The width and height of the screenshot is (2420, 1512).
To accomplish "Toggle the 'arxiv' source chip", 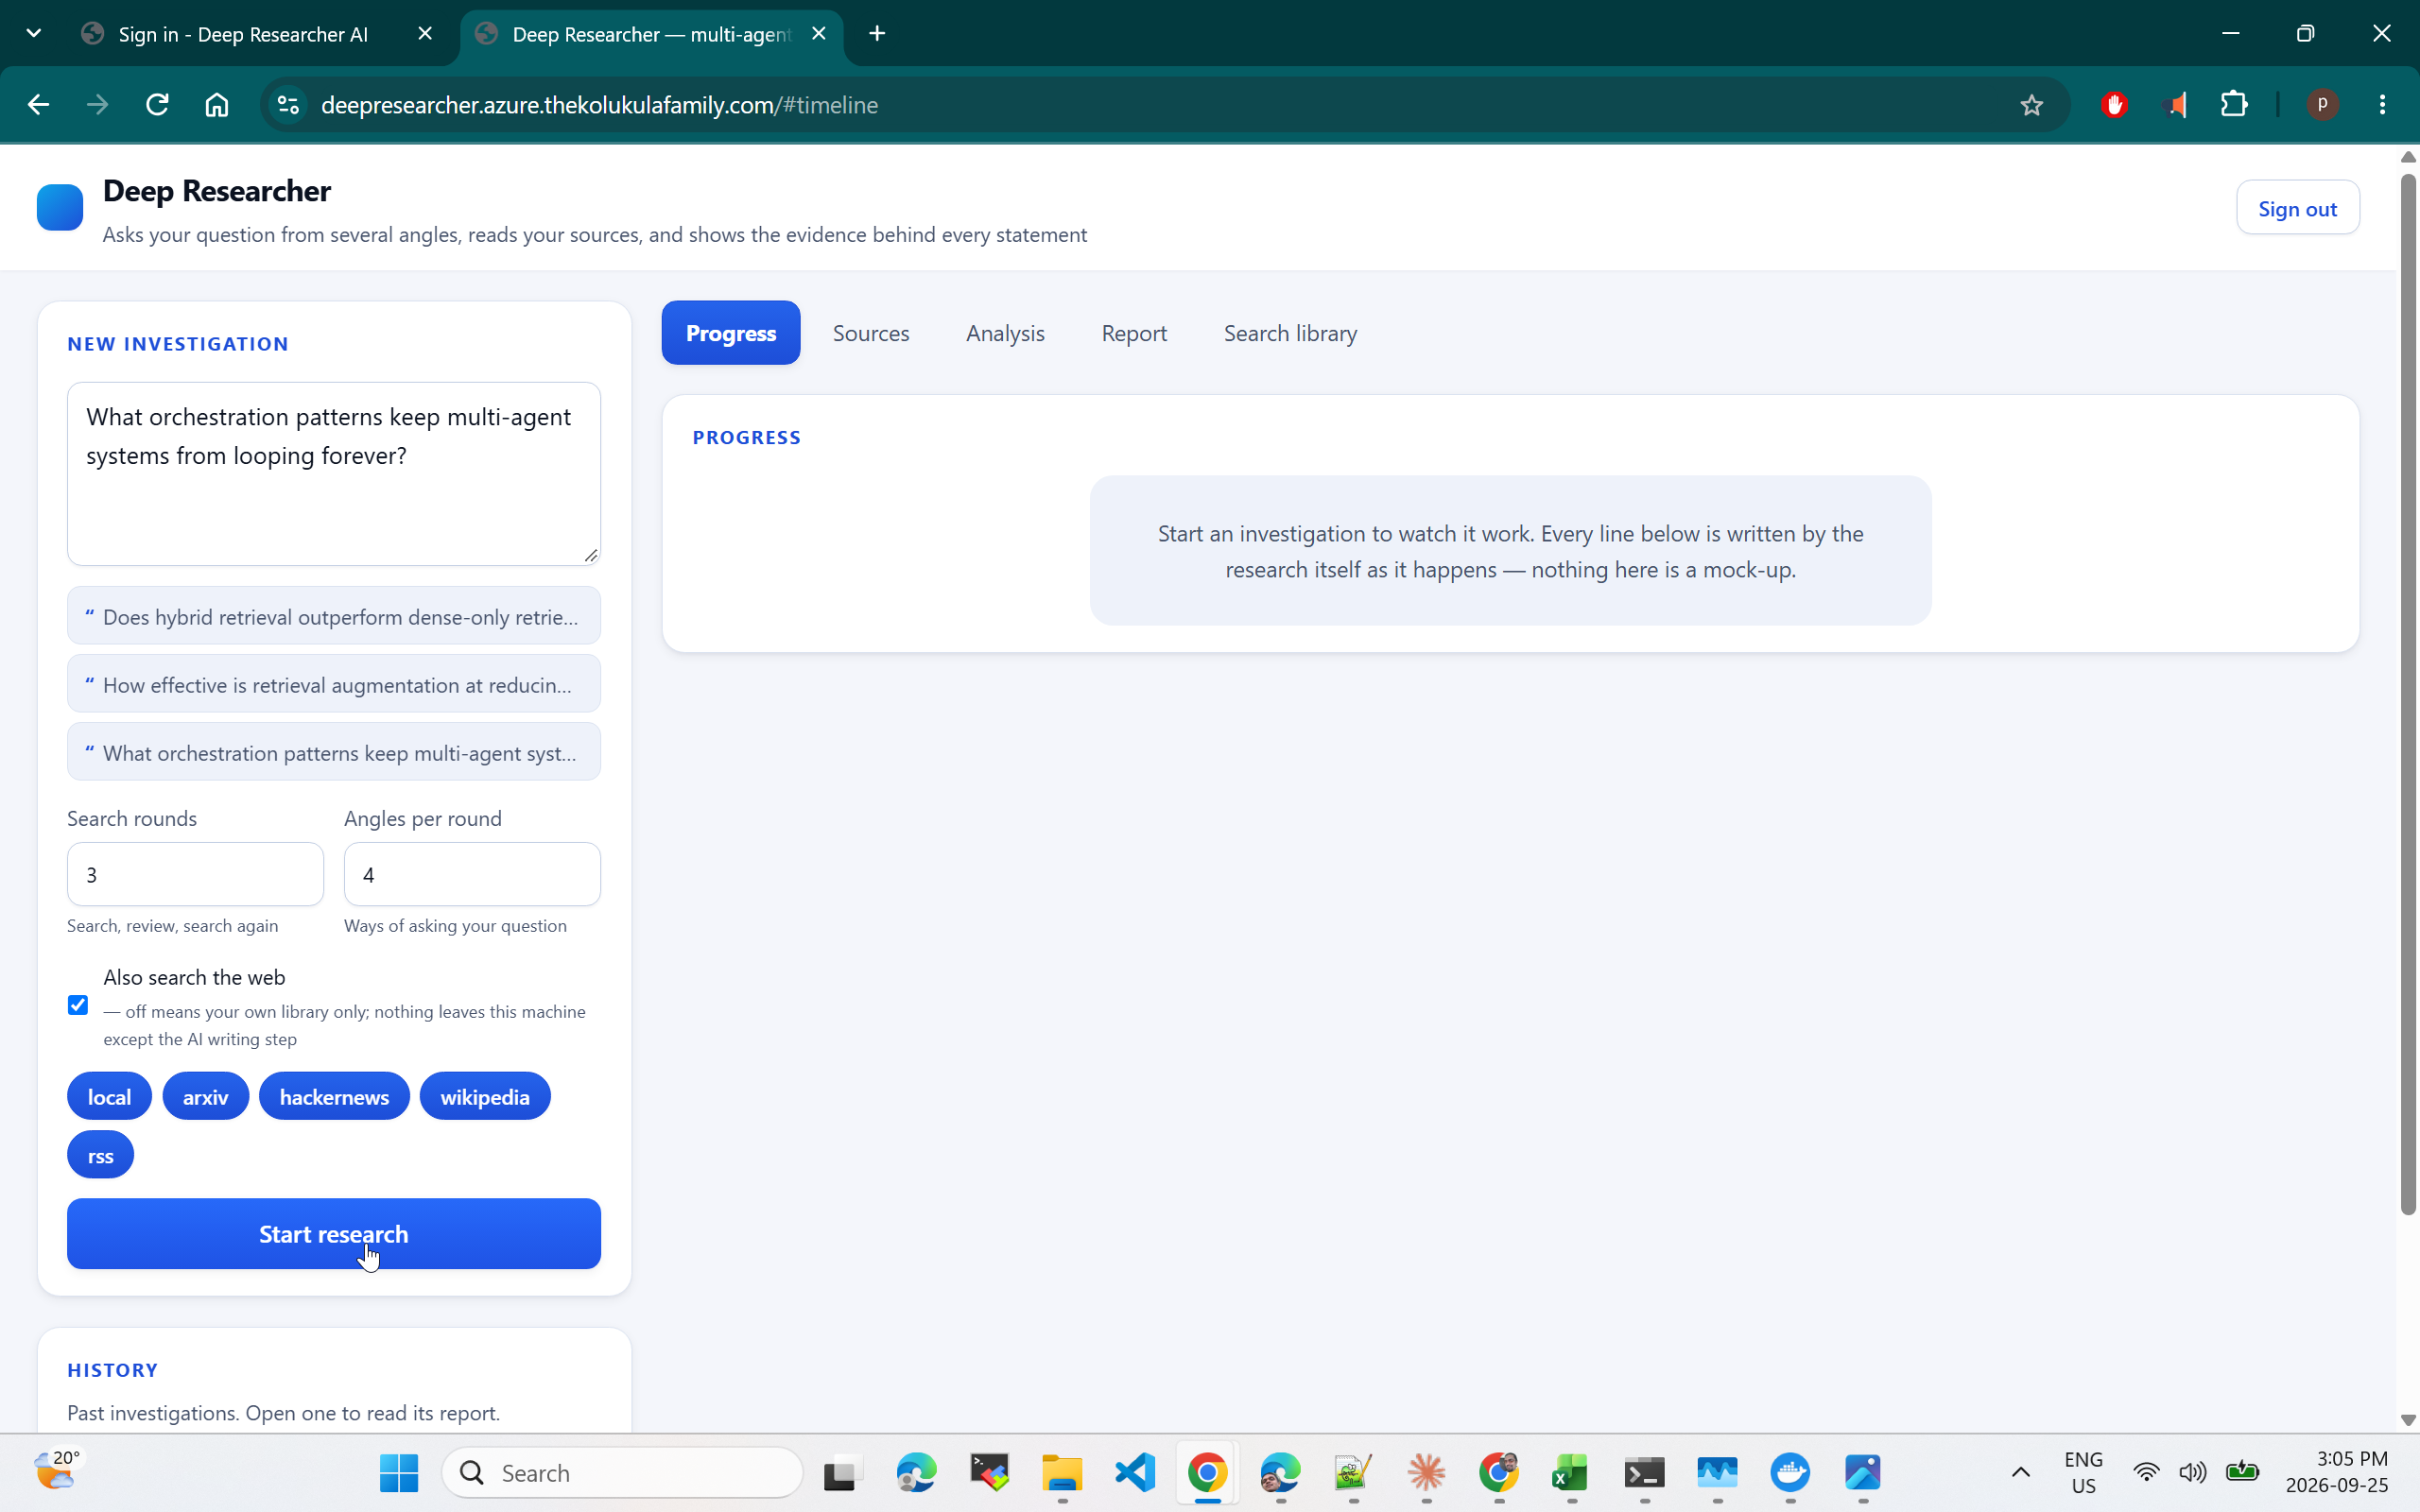I will pos(205,1096).
